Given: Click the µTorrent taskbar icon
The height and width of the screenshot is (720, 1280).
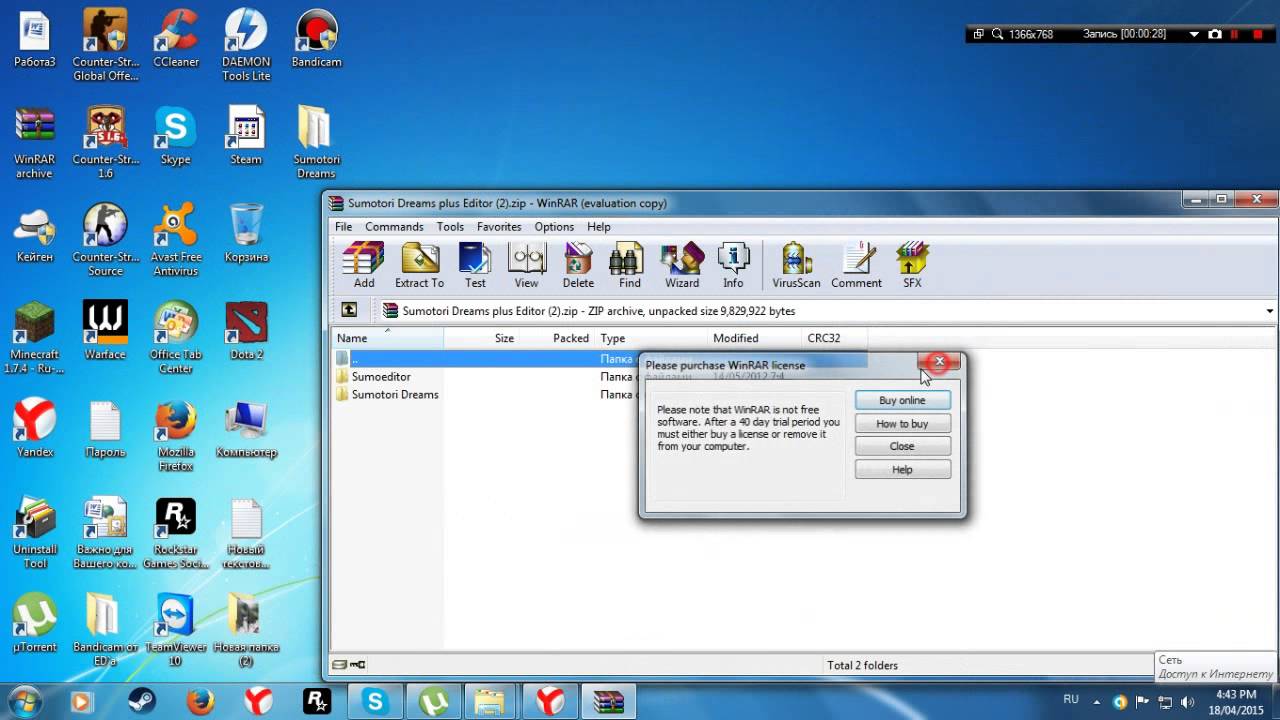Looking at the screenshot, I should [x=433, y=702].
